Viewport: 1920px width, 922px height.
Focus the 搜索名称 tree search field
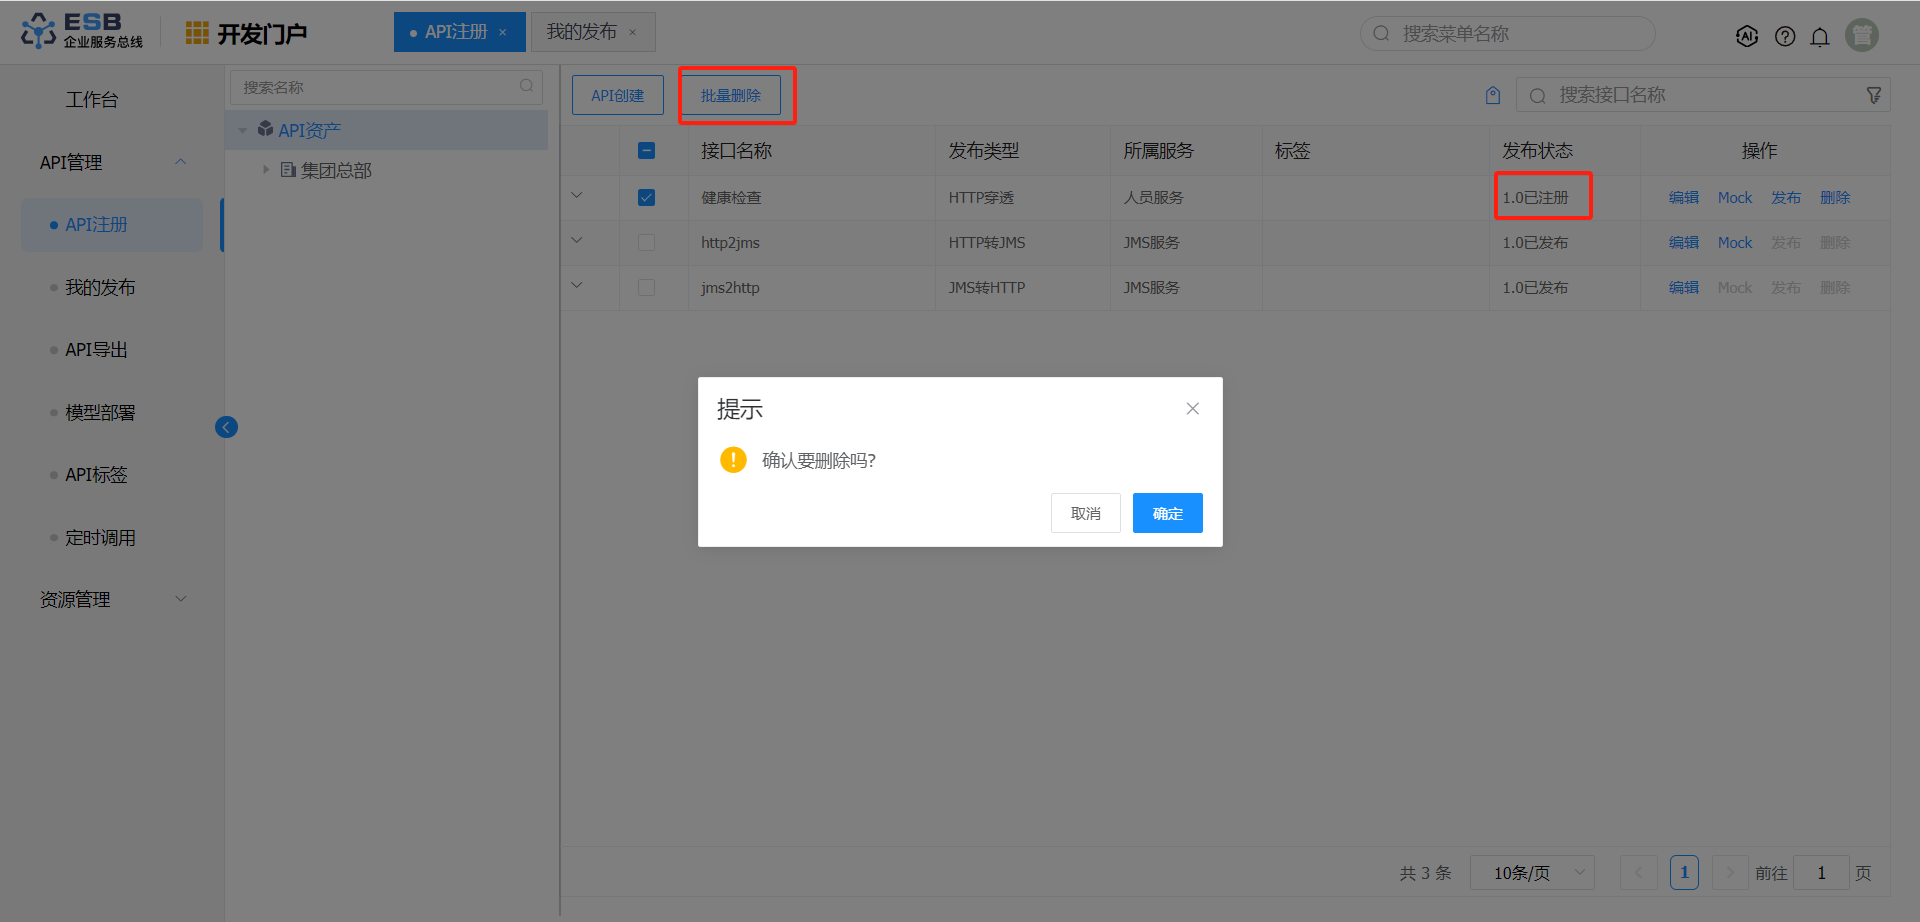tap(386, 87)
